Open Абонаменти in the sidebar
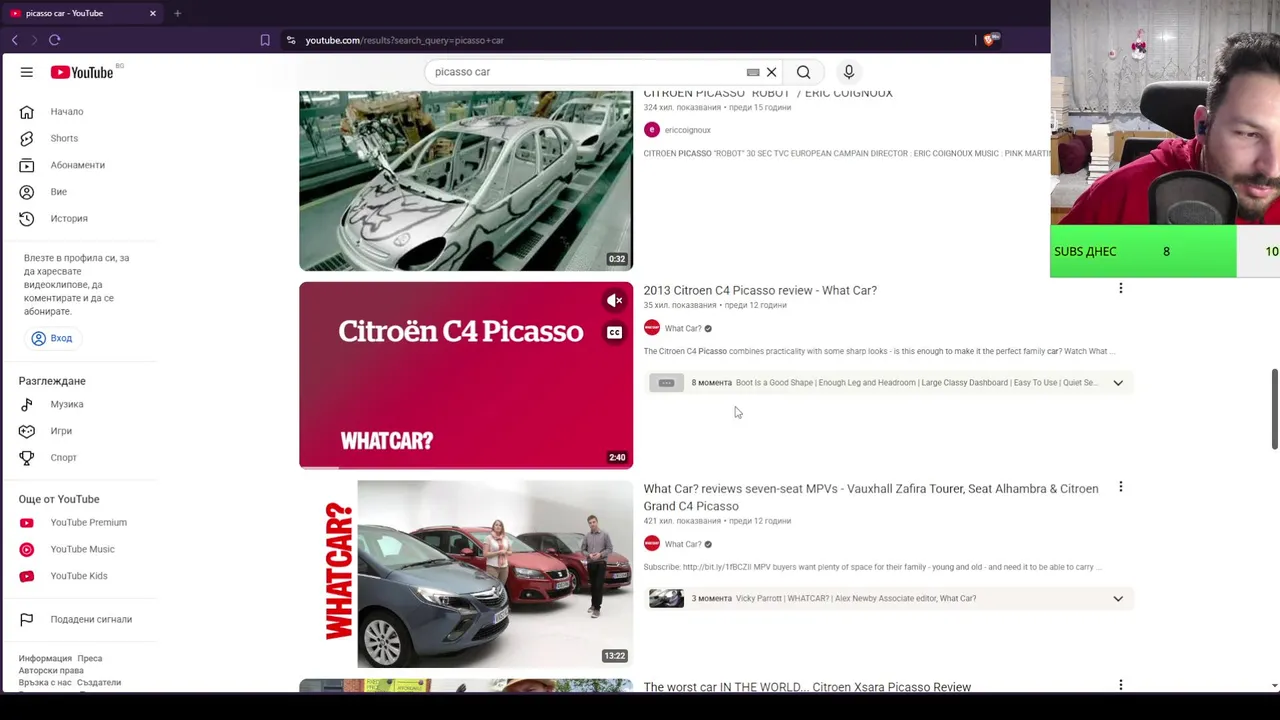This screenshot has width=1280, height=720. click(x=79, y=165)
